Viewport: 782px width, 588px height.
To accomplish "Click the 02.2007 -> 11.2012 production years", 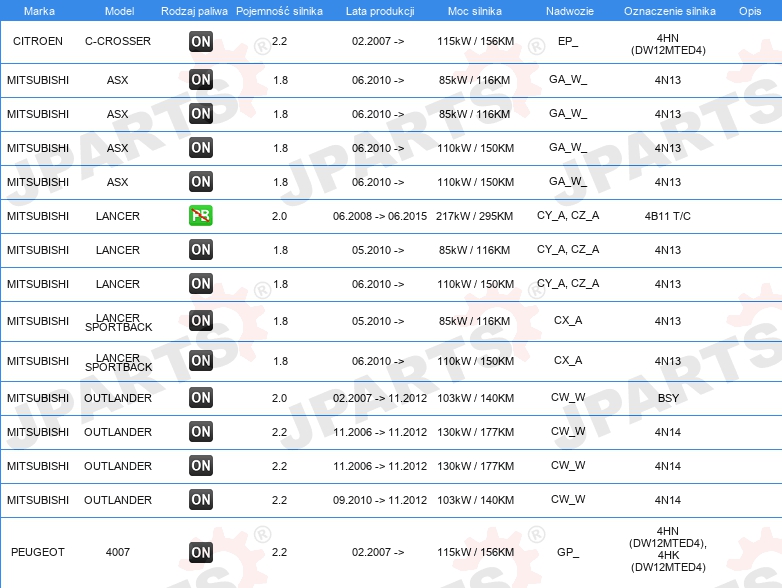I will (380, 398).
